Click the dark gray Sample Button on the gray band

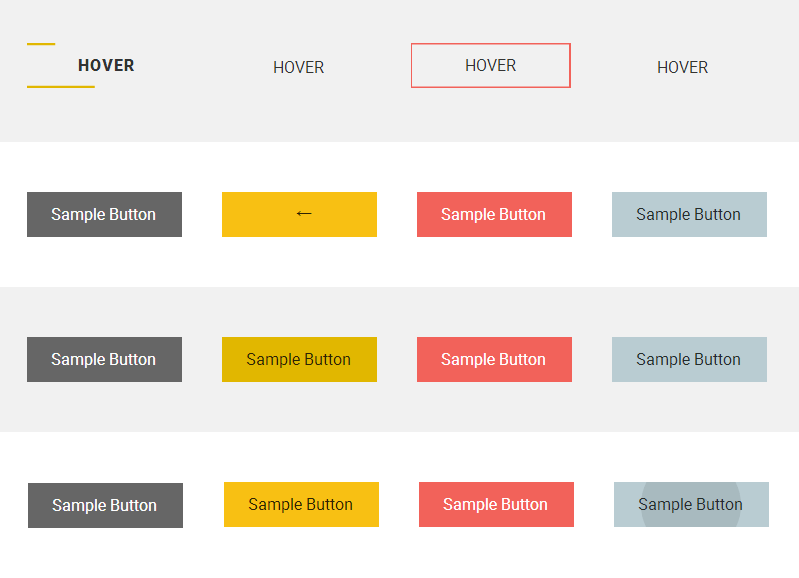point(104,359)
